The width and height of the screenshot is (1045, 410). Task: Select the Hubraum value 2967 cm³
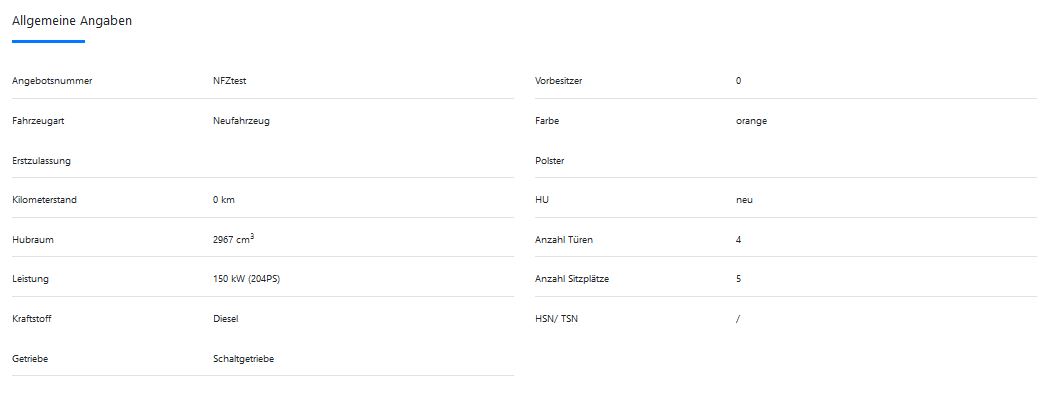(234, 239)
